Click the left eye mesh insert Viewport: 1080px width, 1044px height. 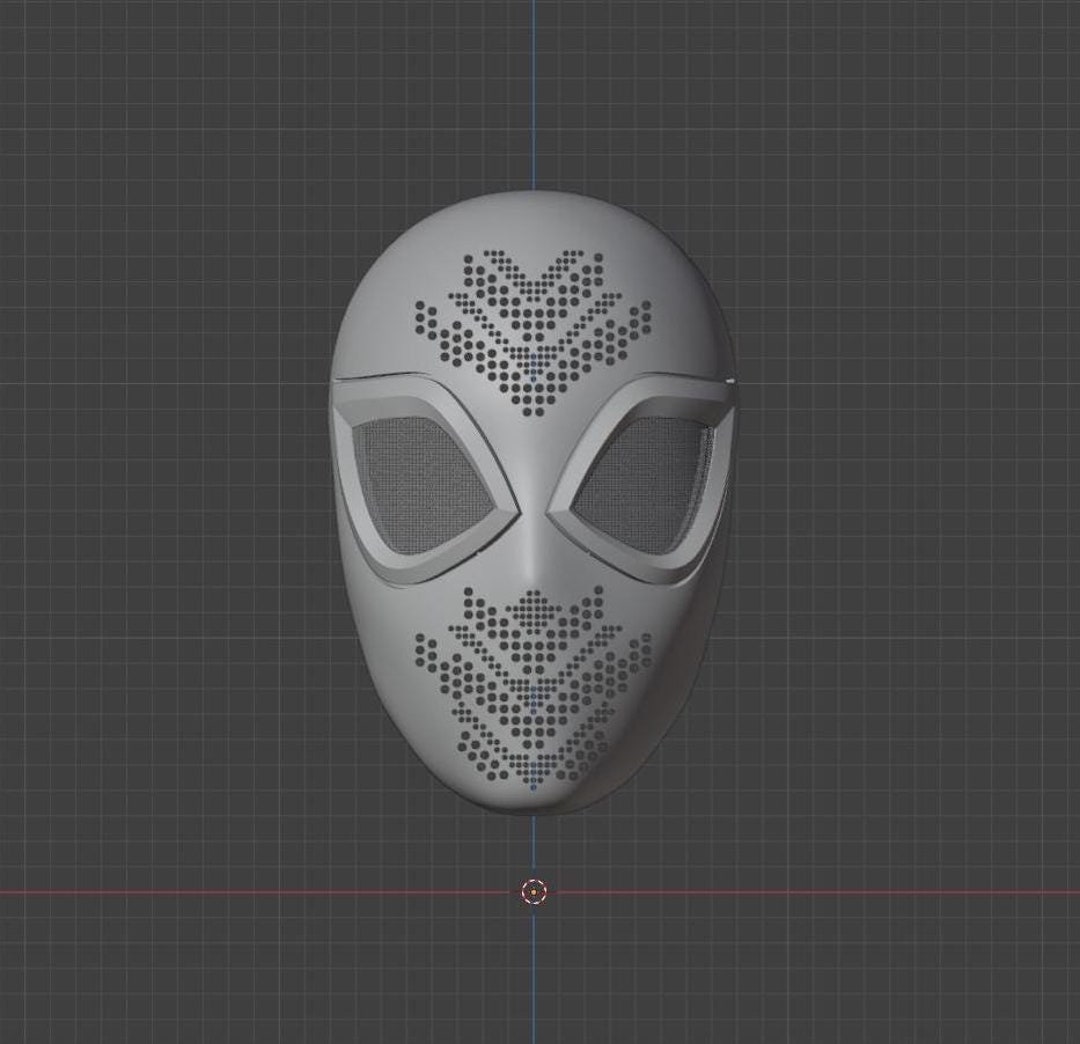[x=420, y=480]
